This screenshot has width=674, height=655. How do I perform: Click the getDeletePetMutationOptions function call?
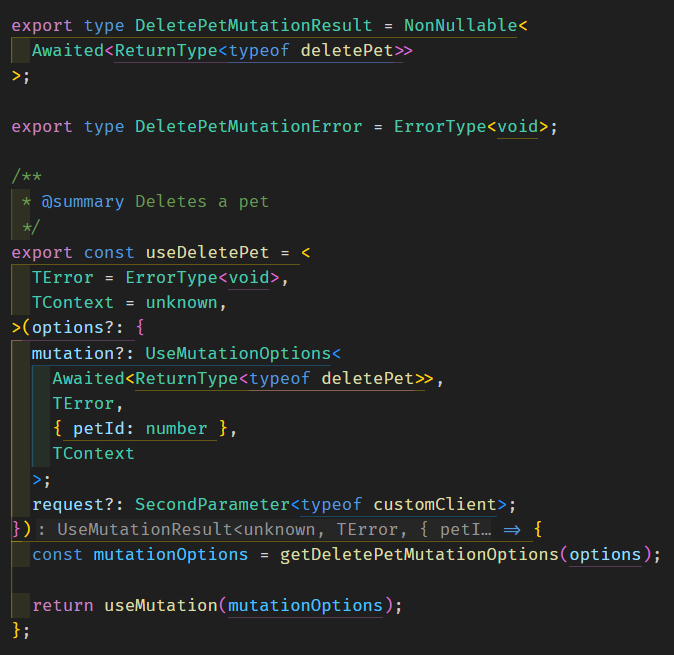[419, 555]
